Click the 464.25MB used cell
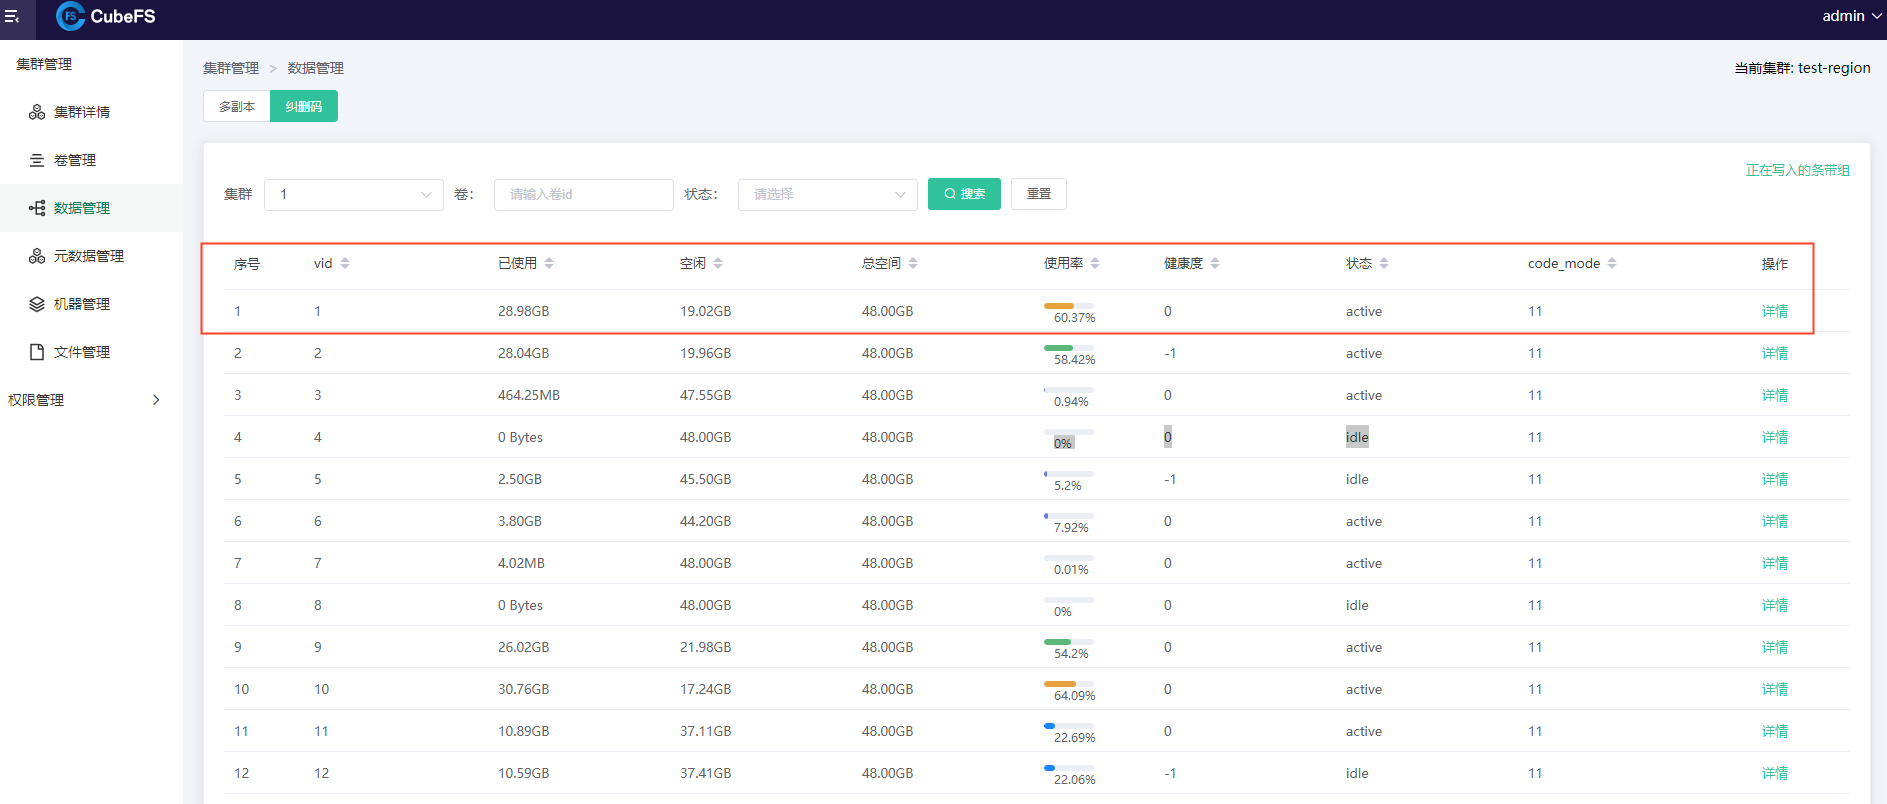 [x=529, y=395]
